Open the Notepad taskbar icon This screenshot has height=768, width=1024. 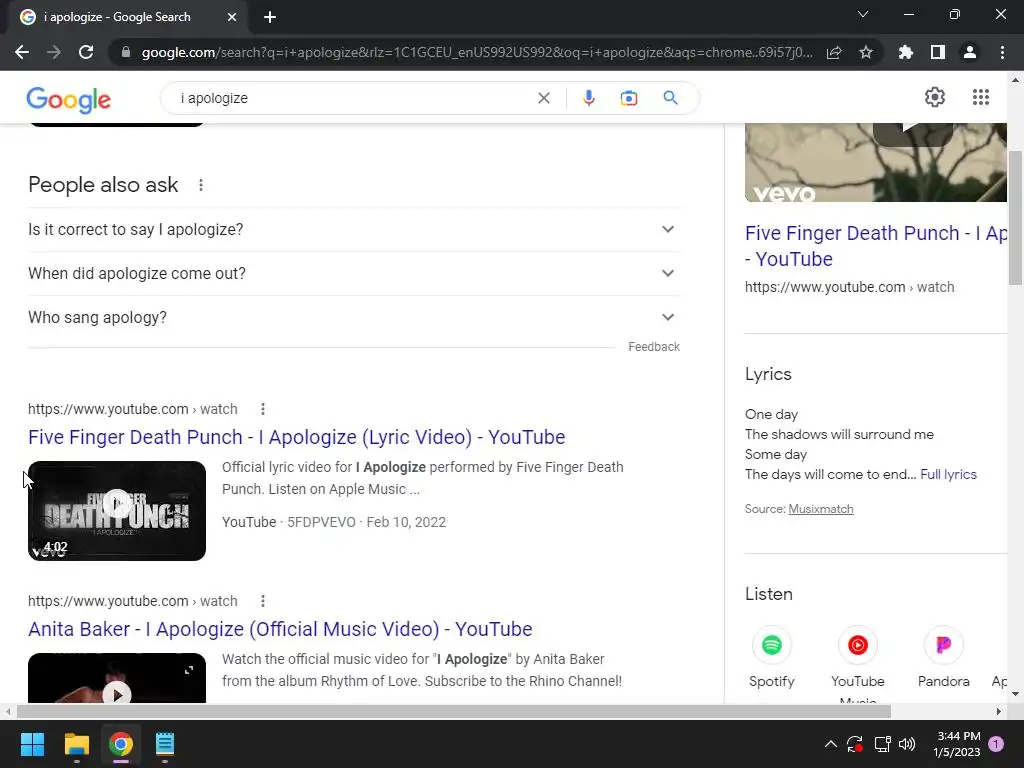tap(165, 744)
